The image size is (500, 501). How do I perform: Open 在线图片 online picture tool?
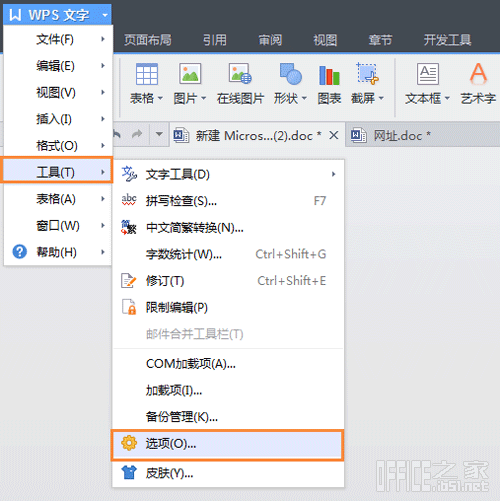[240, 74]
